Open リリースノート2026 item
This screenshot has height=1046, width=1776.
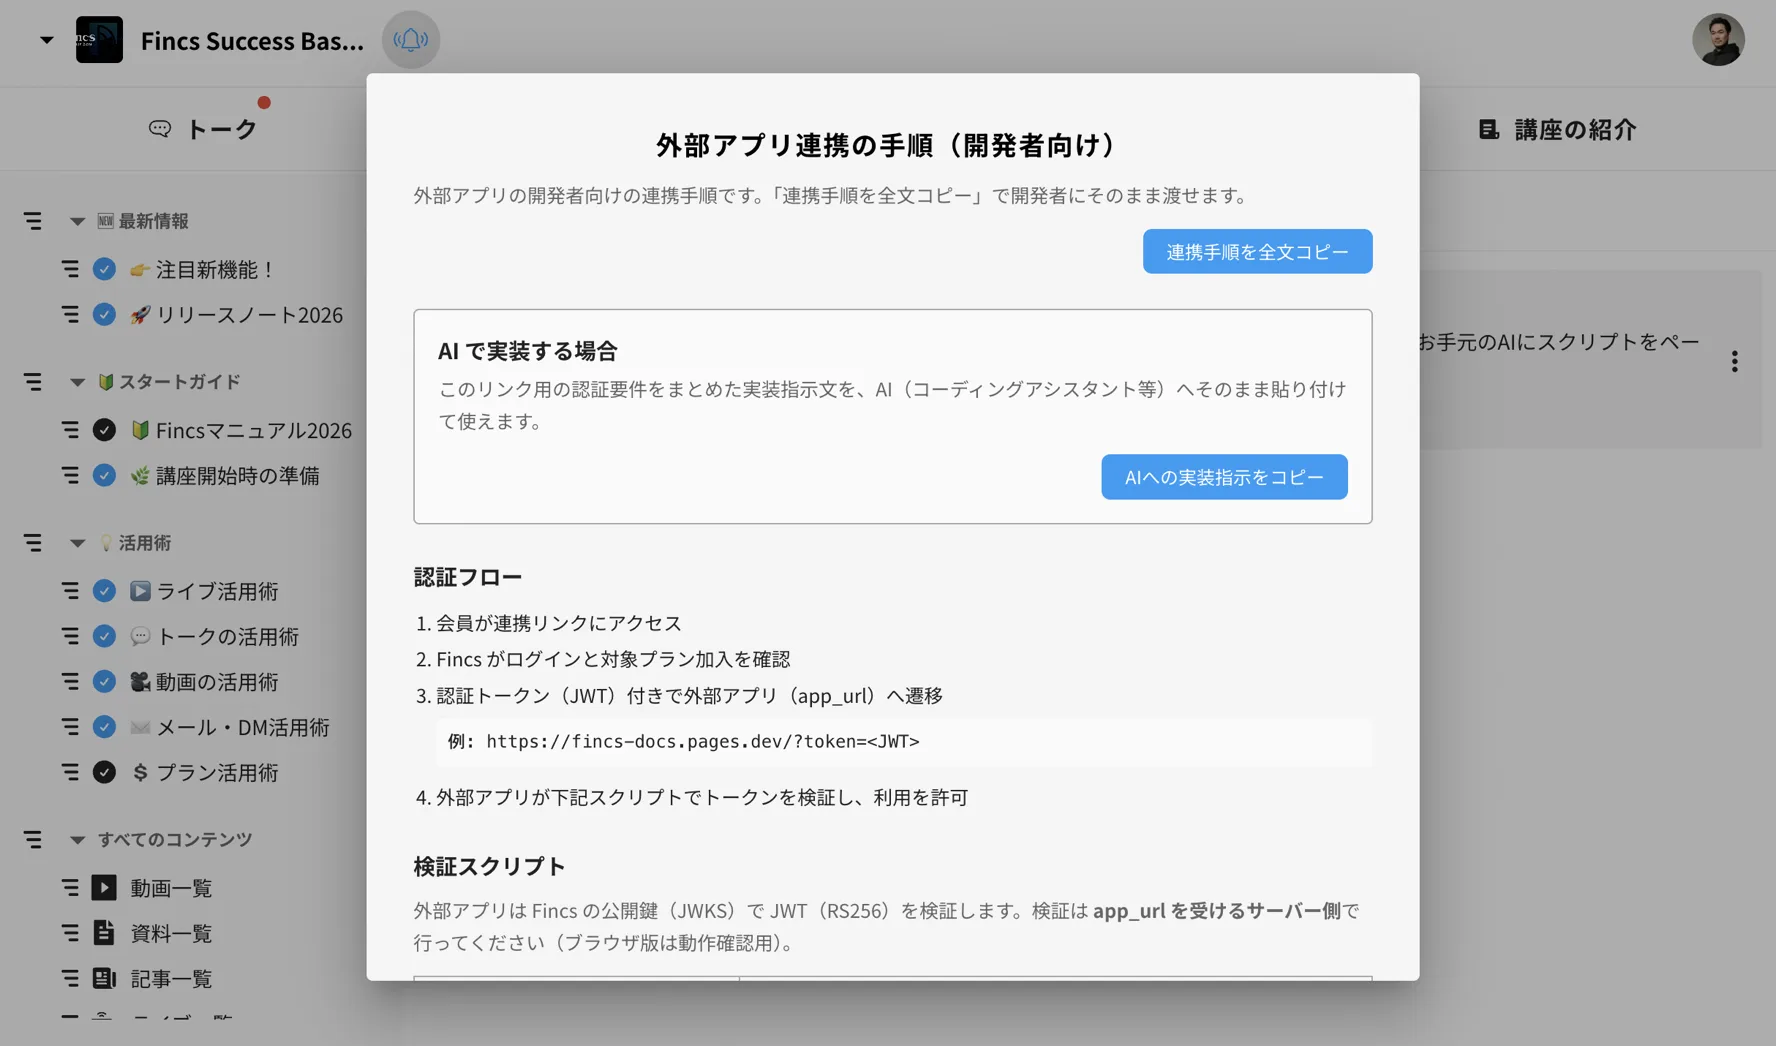point(236,314)
